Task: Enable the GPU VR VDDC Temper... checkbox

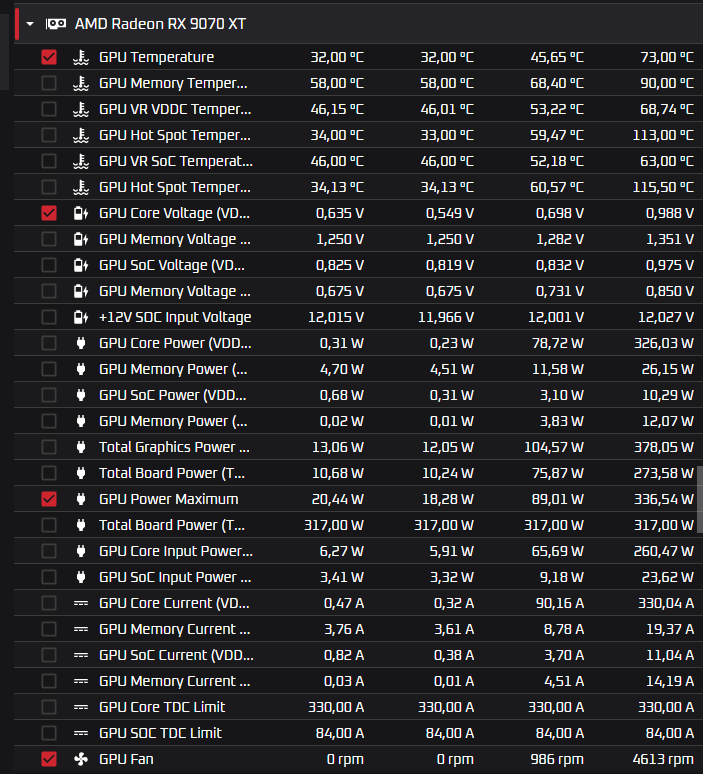Action: pos(49,109)
